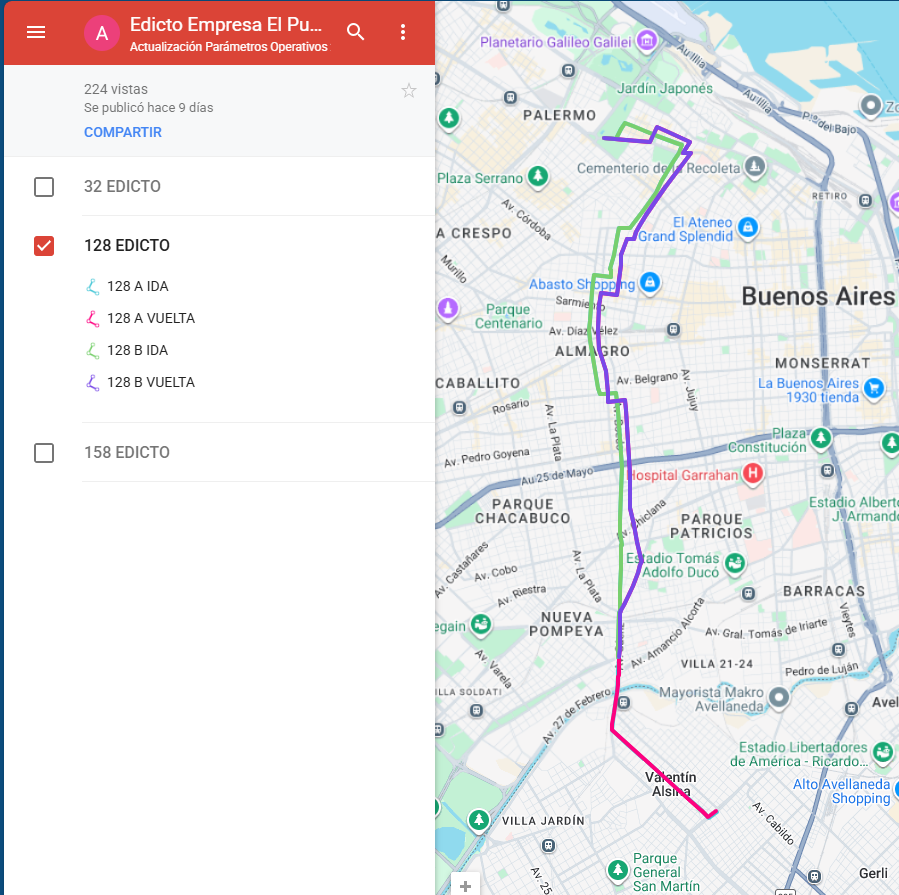Enable the 32 EDICTO layer checkbox
Viewport: 899px width, 895px height.
44,187
